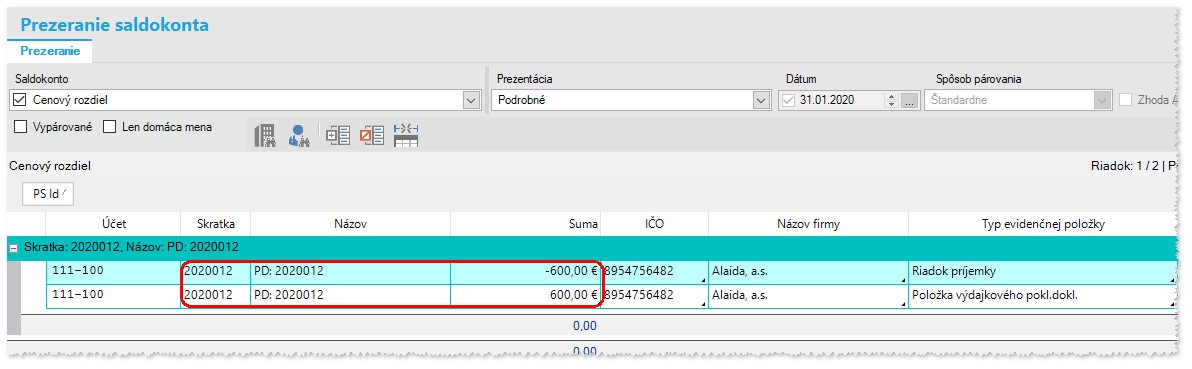The width and height of the screenshot is (1192, 369).
Task: Collapse the Skratka 2020012 group row
Action: click(x=13, y=247)
